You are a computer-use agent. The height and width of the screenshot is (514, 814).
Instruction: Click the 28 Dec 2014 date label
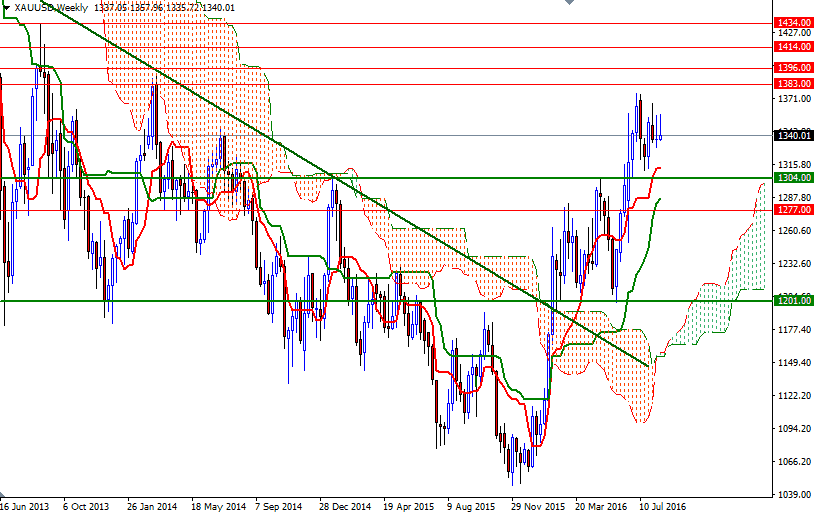click(345, 506)
